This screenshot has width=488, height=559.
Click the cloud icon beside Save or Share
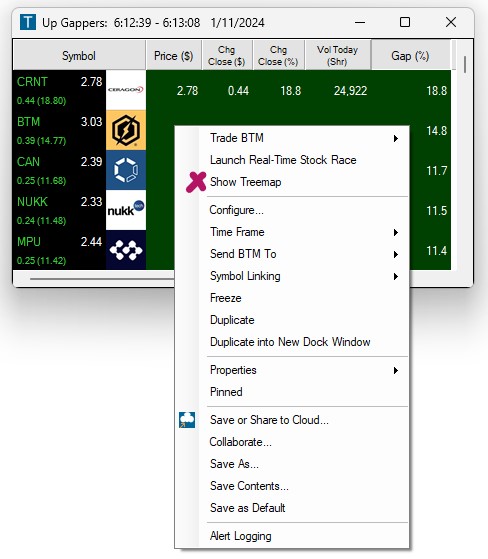(x=187, y=420)
